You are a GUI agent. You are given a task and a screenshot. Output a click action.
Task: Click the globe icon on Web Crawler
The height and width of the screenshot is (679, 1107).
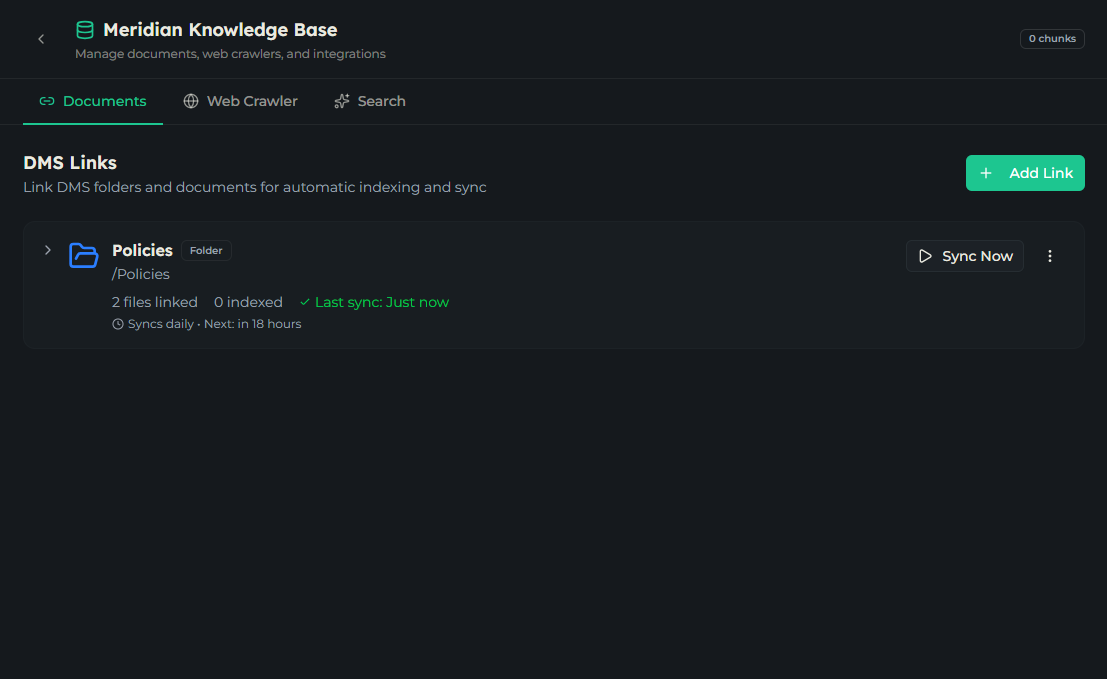click(191, 101)
